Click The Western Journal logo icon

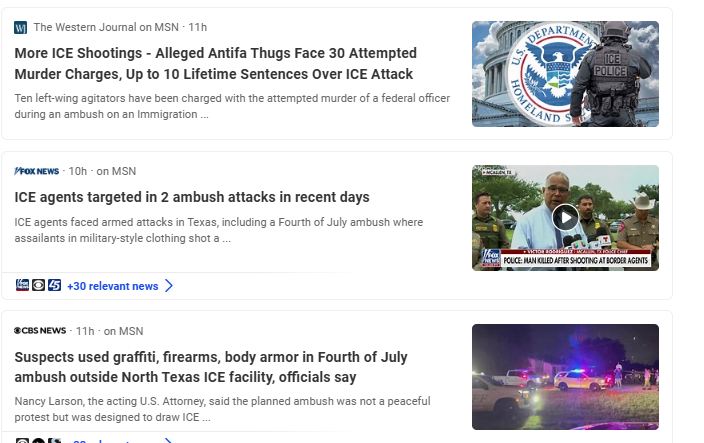(x=21, y=27)
